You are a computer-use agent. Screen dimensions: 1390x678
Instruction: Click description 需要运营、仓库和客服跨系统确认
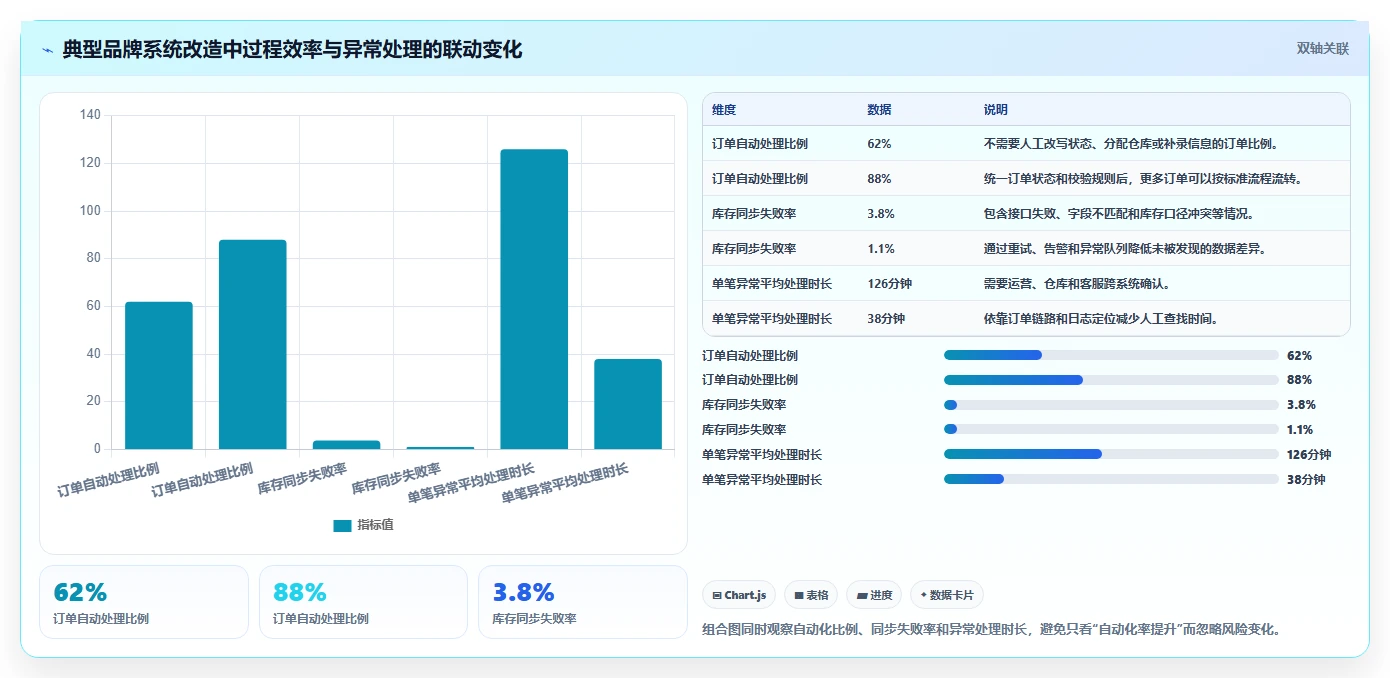tap(1077, 284)
